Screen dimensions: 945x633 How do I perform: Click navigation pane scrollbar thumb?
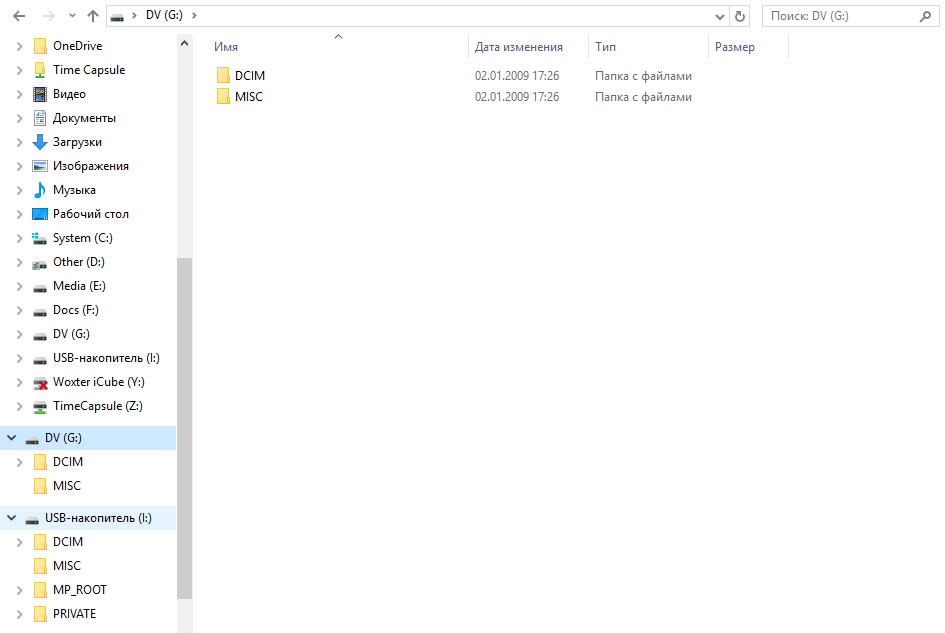point(184,428)
